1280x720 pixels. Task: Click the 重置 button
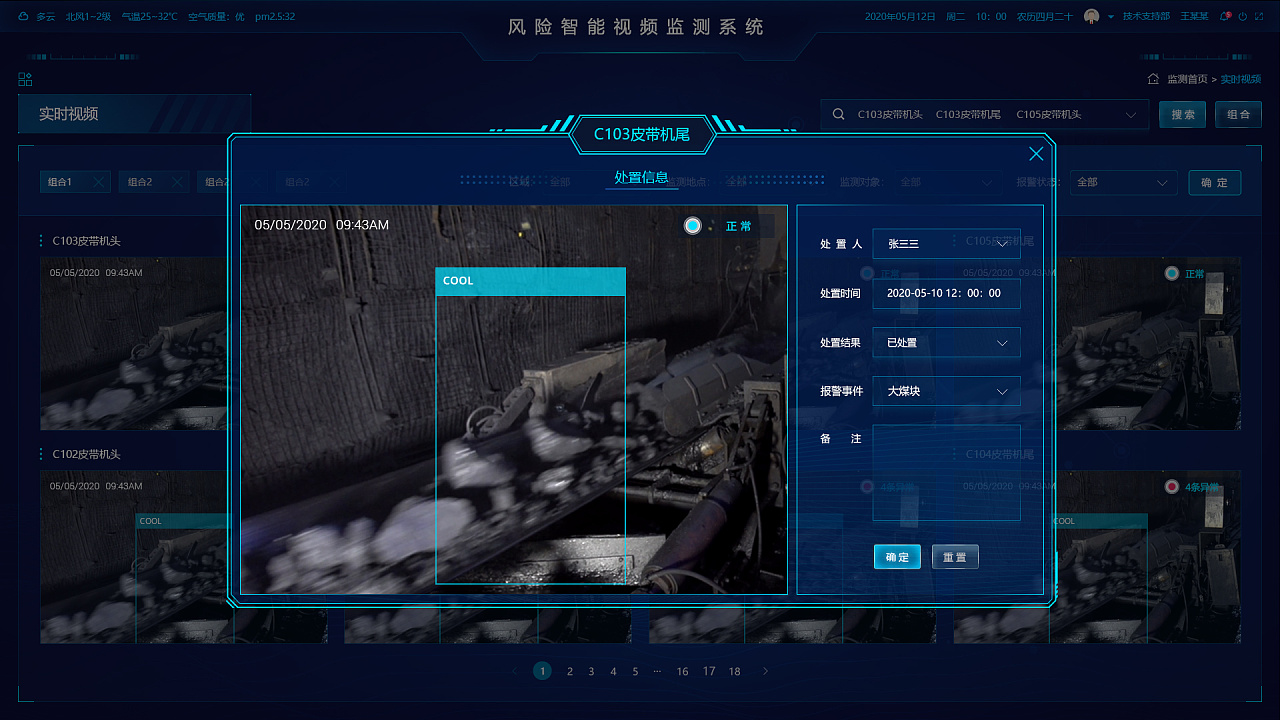point(955,557)
